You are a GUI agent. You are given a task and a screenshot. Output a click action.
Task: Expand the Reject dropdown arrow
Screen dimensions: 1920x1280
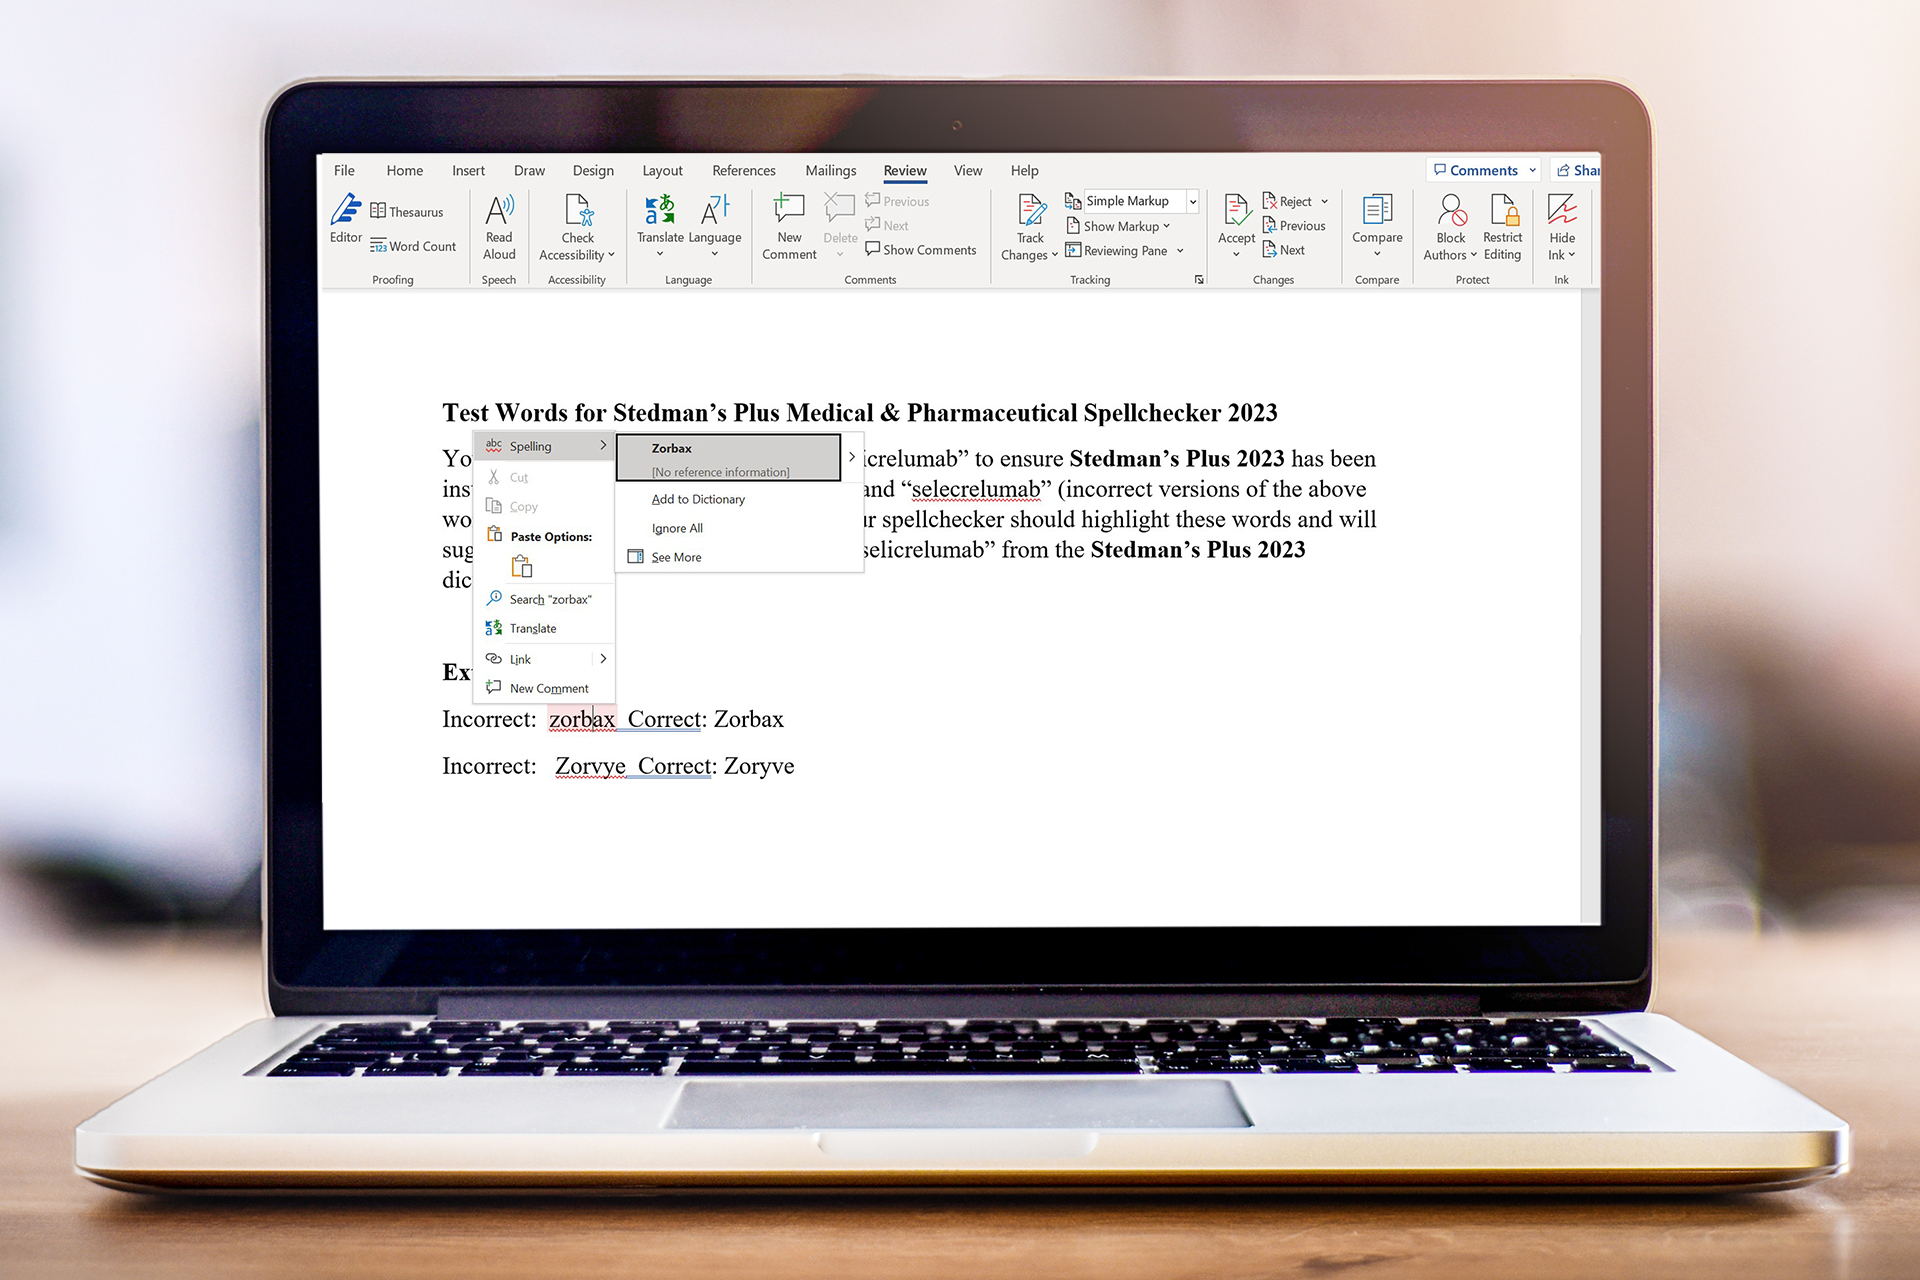click(x=1325, y=201)
